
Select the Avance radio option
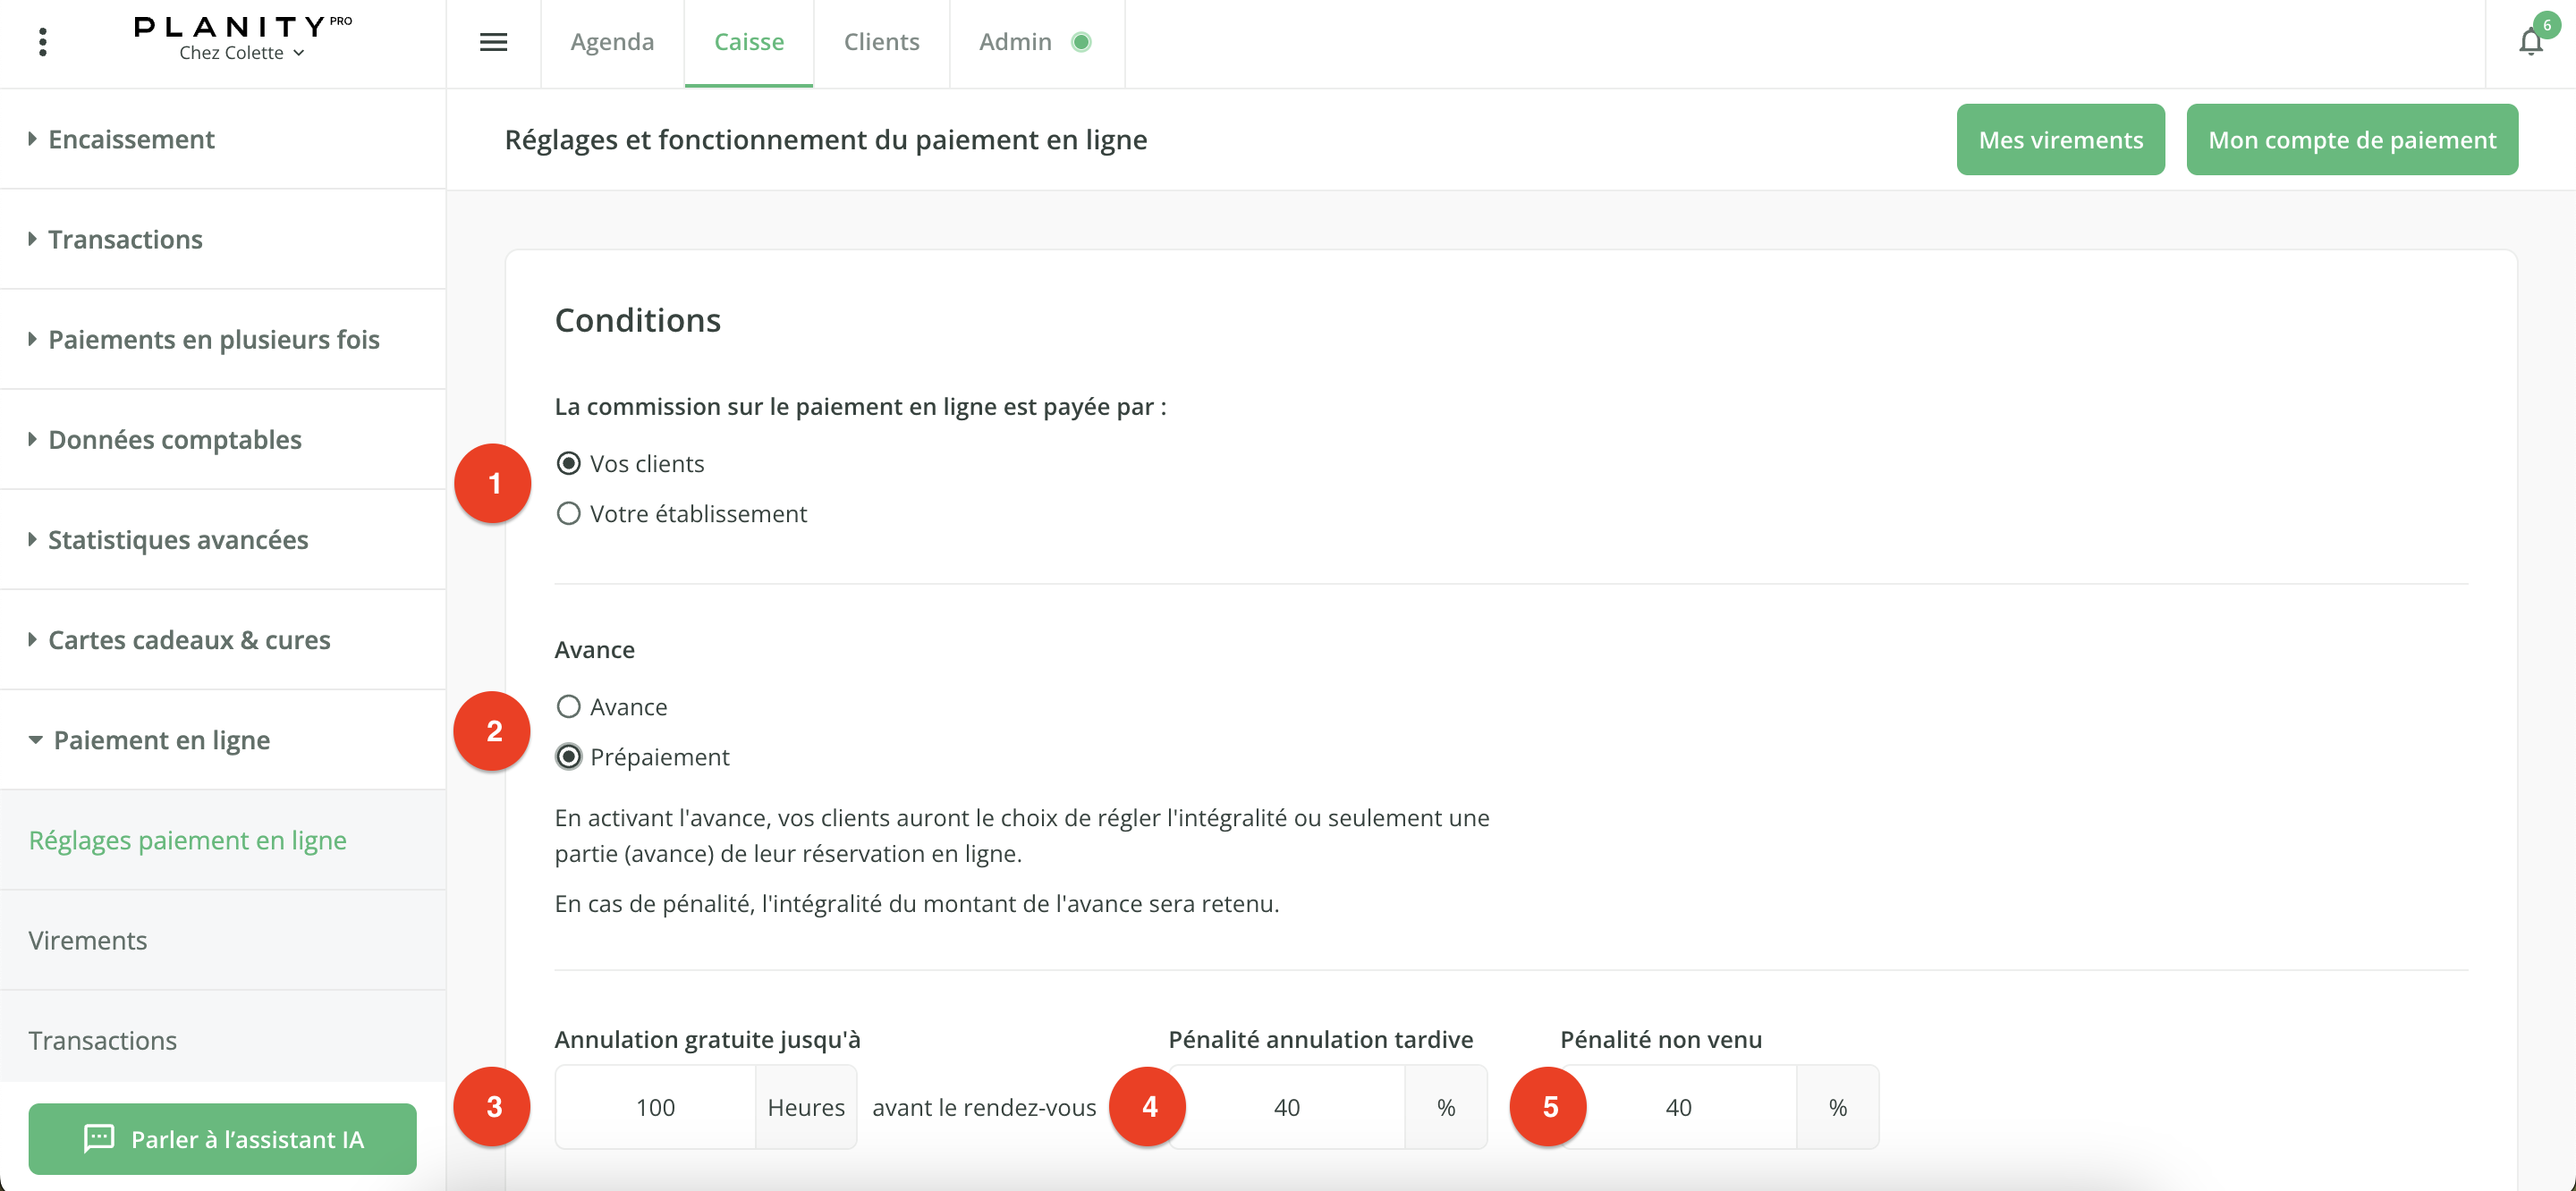click(569, 707)
